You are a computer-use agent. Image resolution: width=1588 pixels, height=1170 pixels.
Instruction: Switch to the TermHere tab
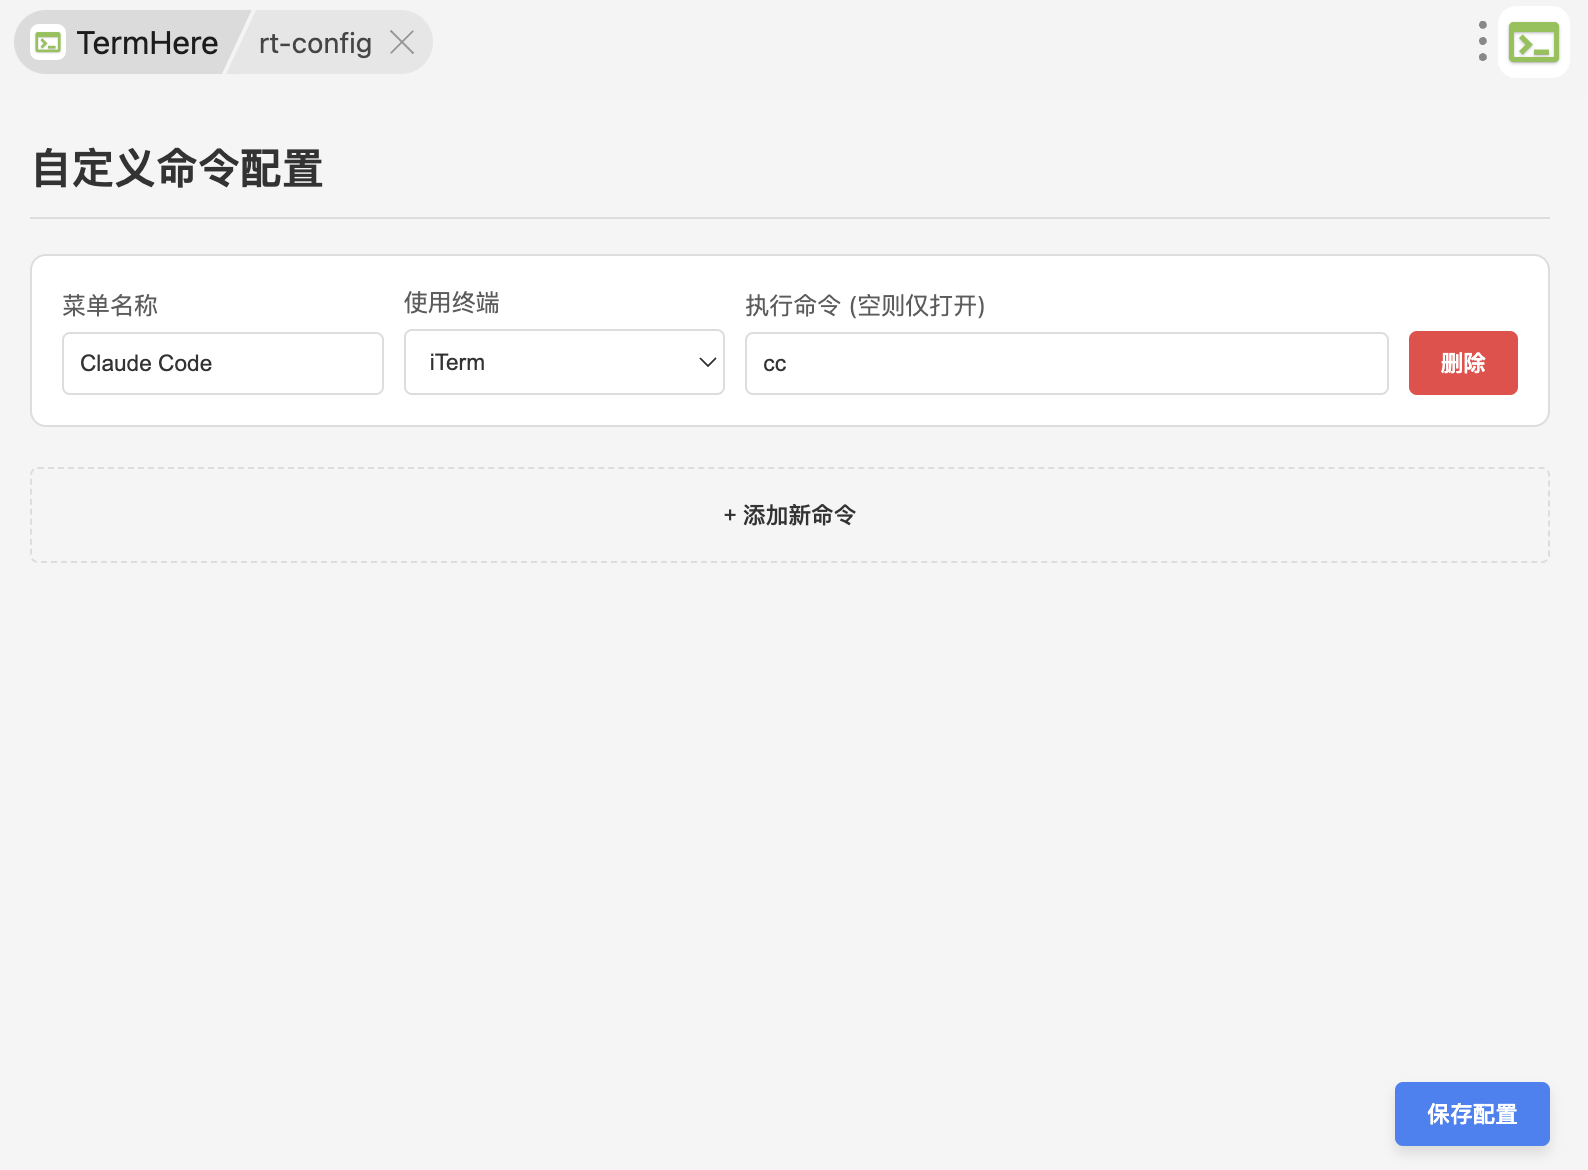click(146, 43)
